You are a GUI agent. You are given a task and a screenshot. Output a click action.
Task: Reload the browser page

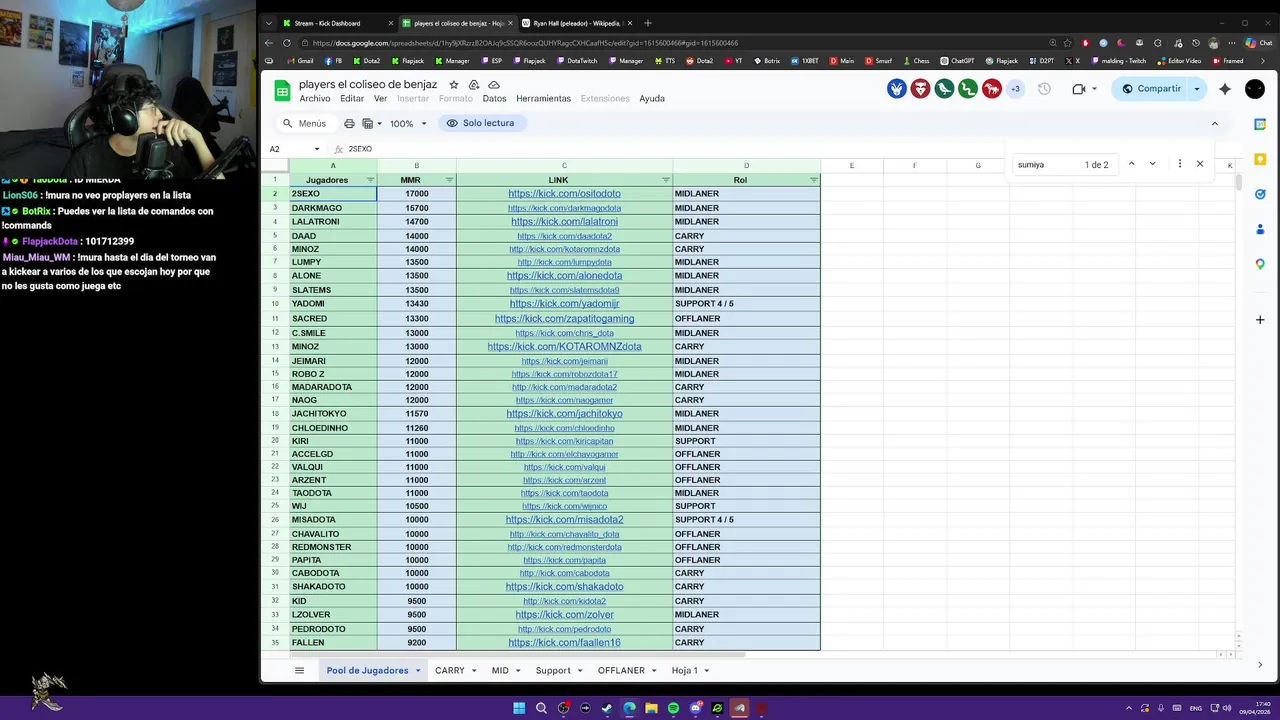pyautogui.click(x=287, y=43)
